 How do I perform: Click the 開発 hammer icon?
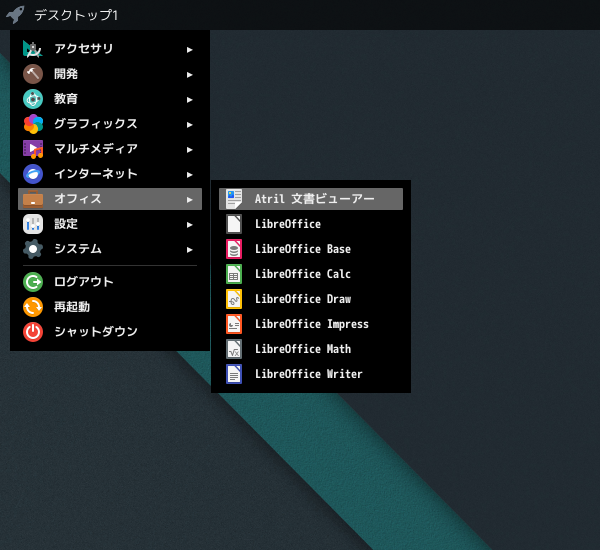coord(33,74)
